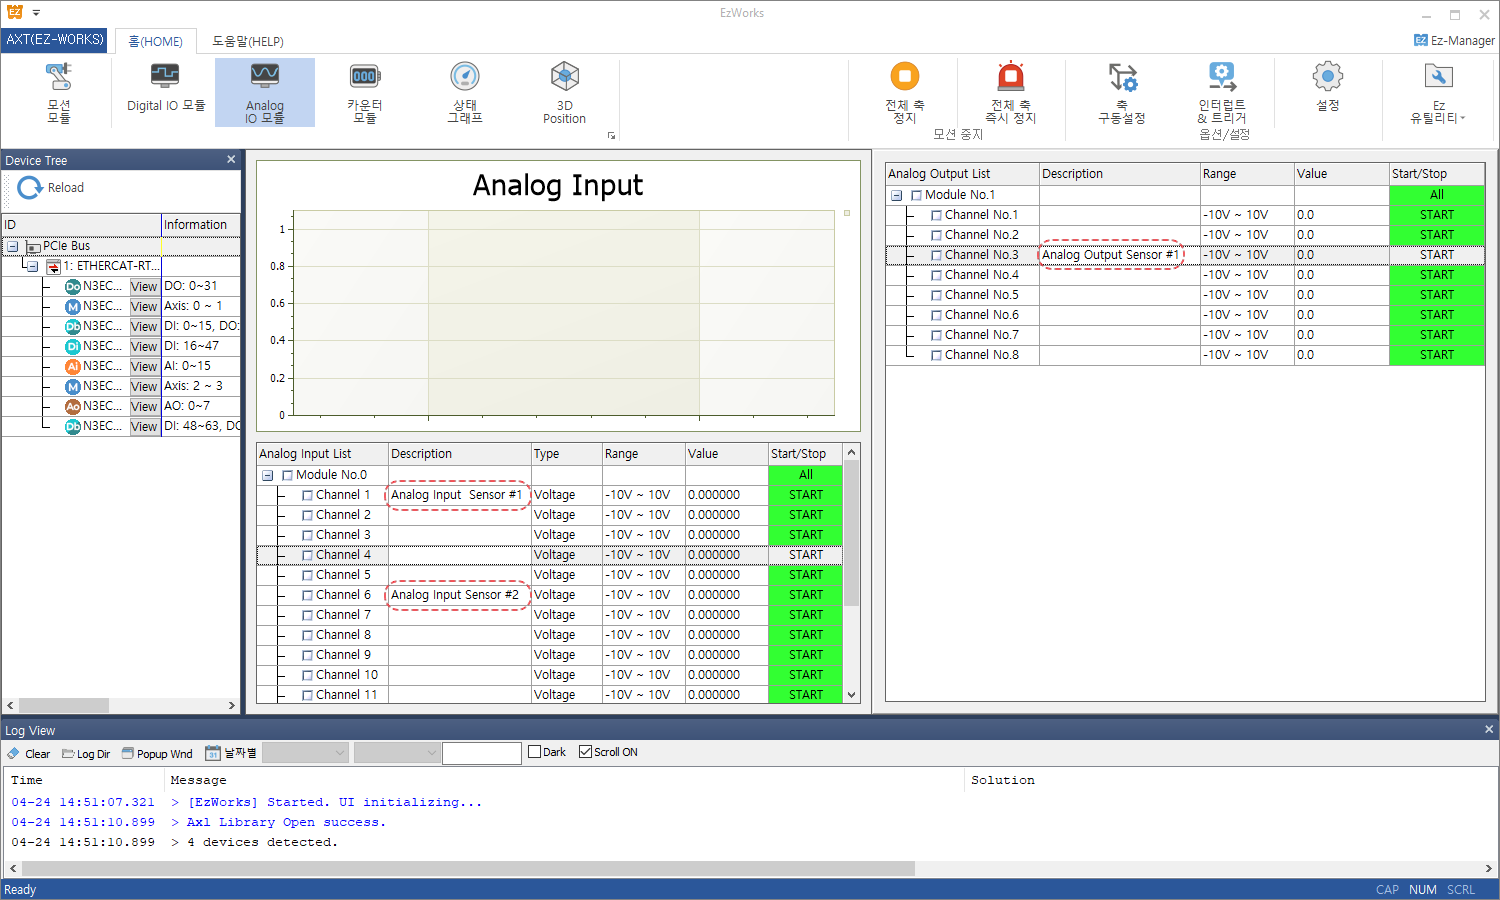Viewport: 1500px width, 900px height.
Task: Click the All button for input Module No.0
Action: [806, 475]
